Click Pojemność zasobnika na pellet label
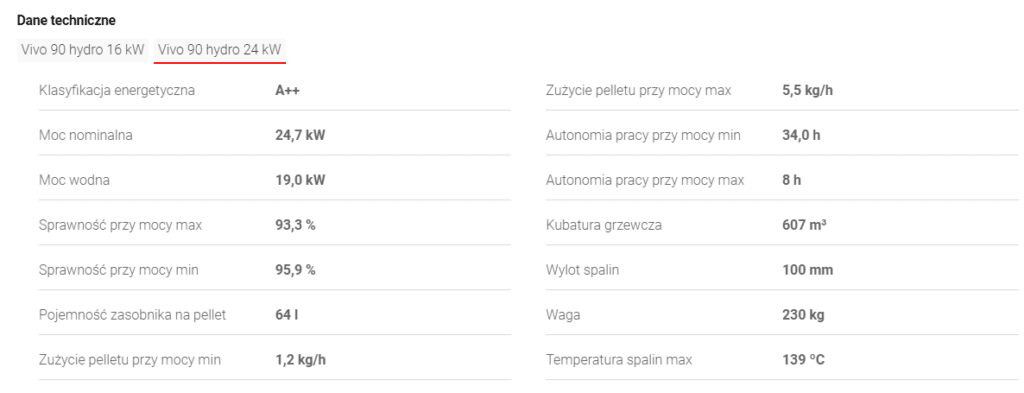The height and width of the screenshot is (393, 1024). [133, 315]
